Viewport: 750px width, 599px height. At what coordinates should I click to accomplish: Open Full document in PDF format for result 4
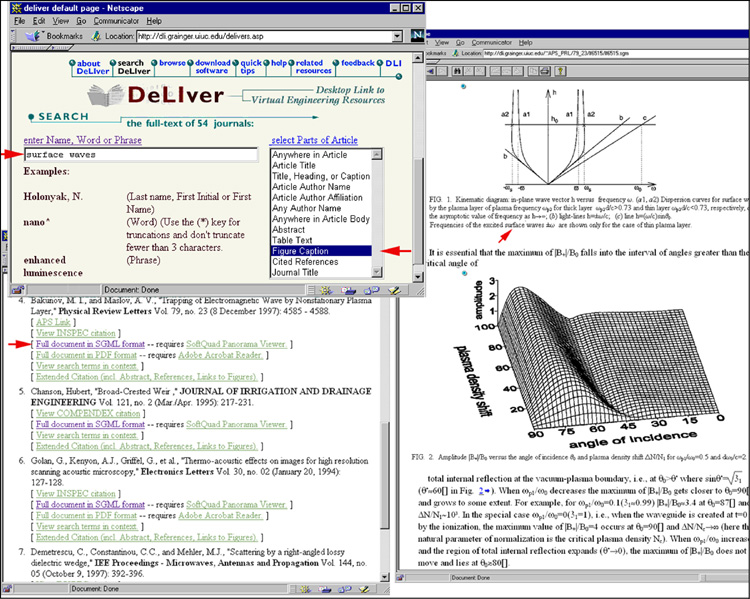click(x=87, y=355)
